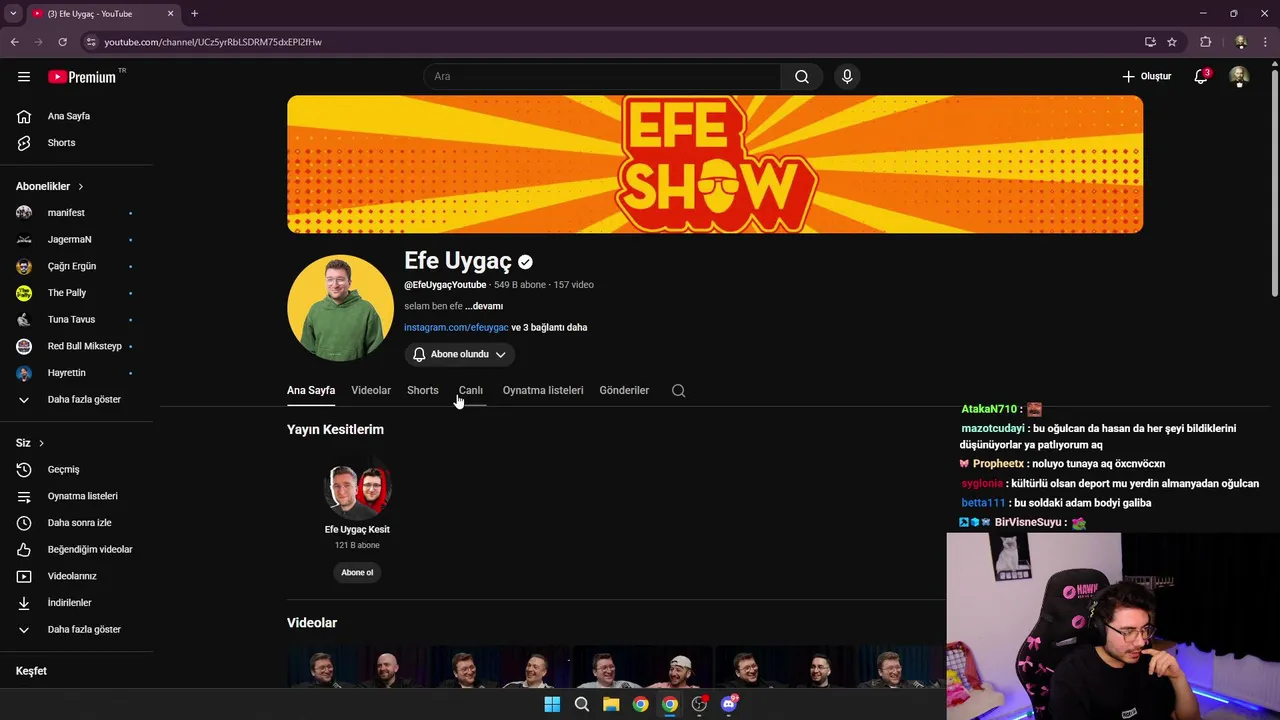Switch to the Oynatma listeleri tab
The width and height of the screenshot is (1280, 720).
(x=543, y=390)
